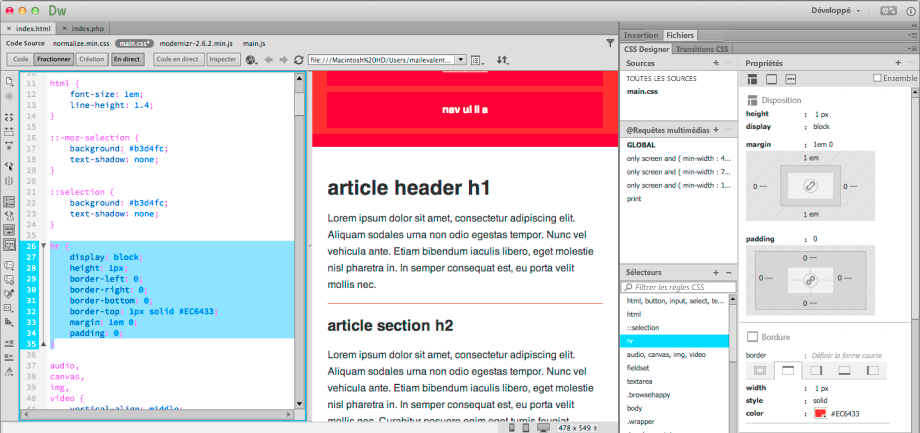The image size is (920, 433).
Task: Click the Code en direct button
Action: point(179,59)
